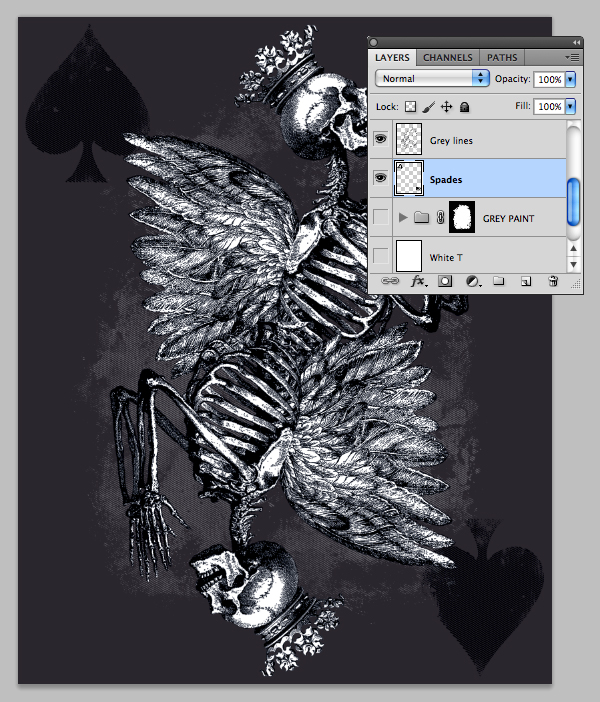
Task: Create a new group folder
Action: click(x=498, y=281)
